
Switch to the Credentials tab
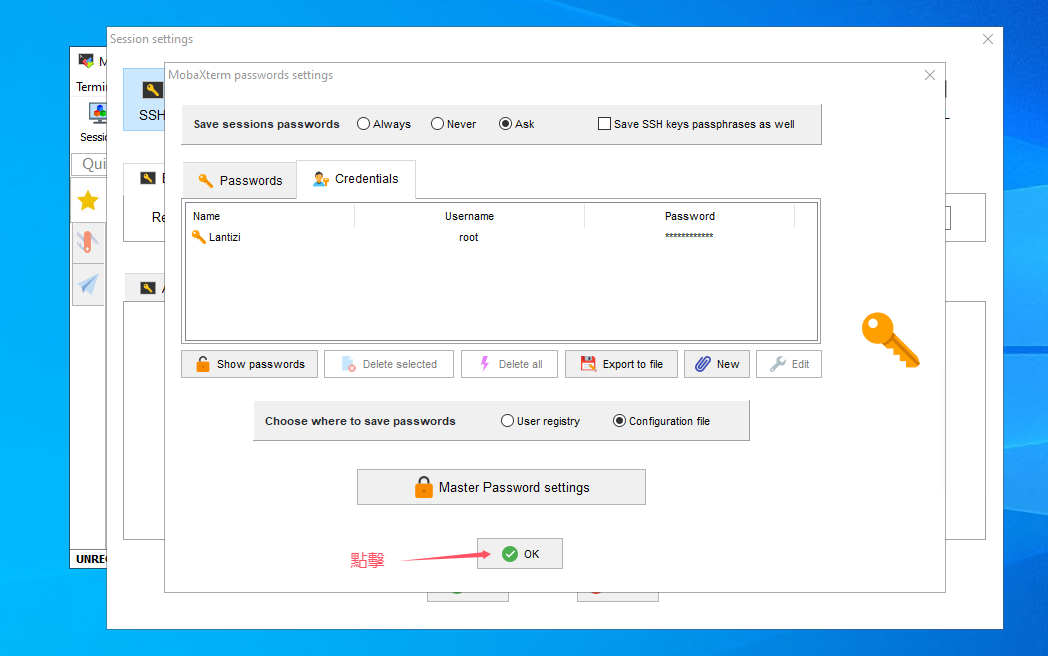[356, 179]
